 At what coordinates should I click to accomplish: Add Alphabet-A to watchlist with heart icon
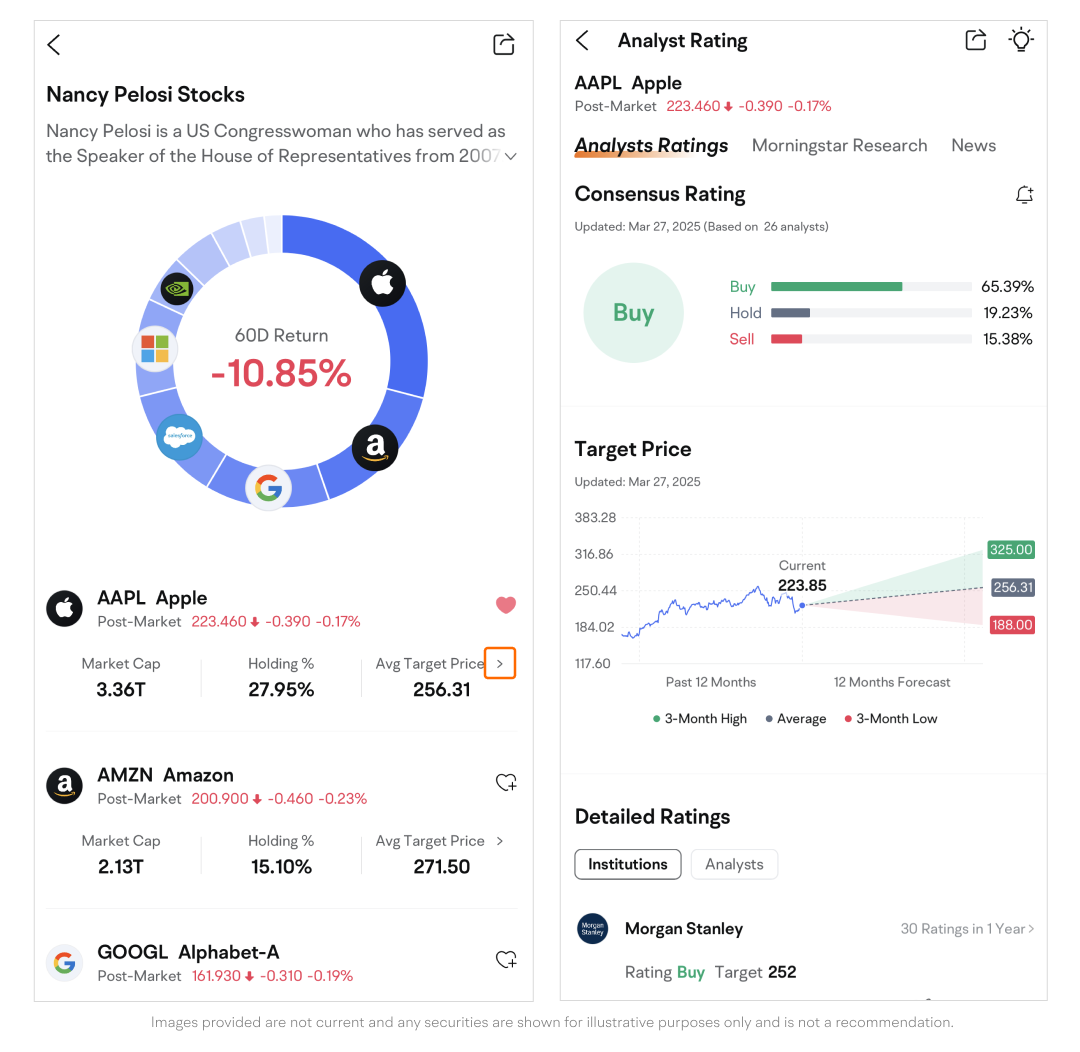(506, 960)
